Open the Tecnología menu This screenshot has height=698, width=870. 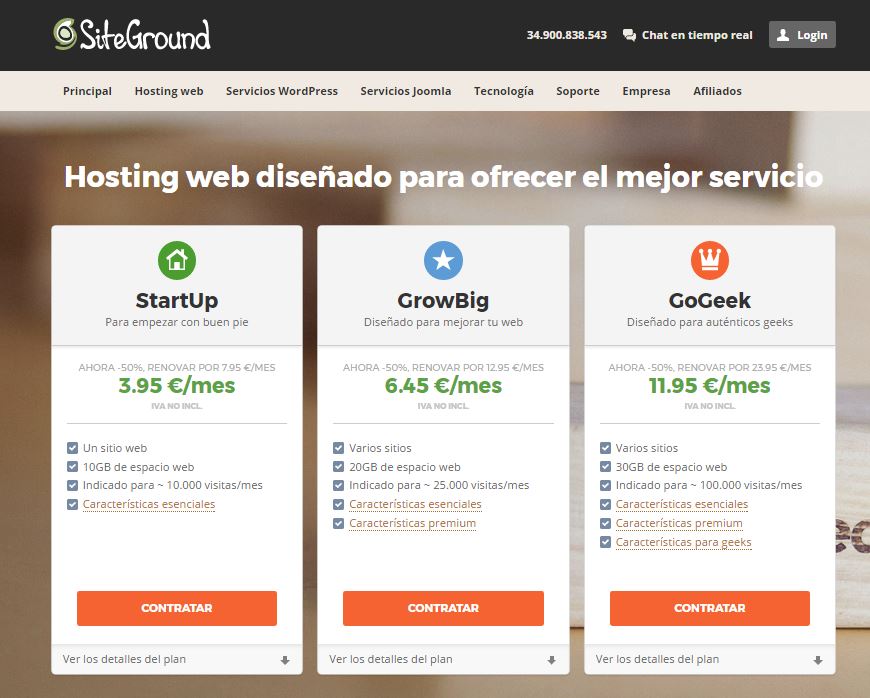(504, 91)
